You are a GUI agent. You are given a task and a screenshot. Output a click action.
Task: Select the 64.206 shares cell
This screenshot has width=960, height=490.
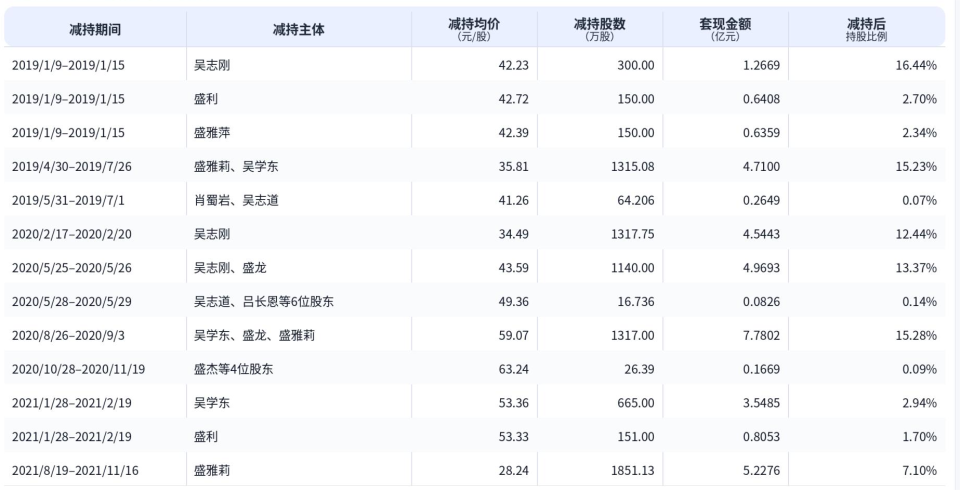pos(632,201)
